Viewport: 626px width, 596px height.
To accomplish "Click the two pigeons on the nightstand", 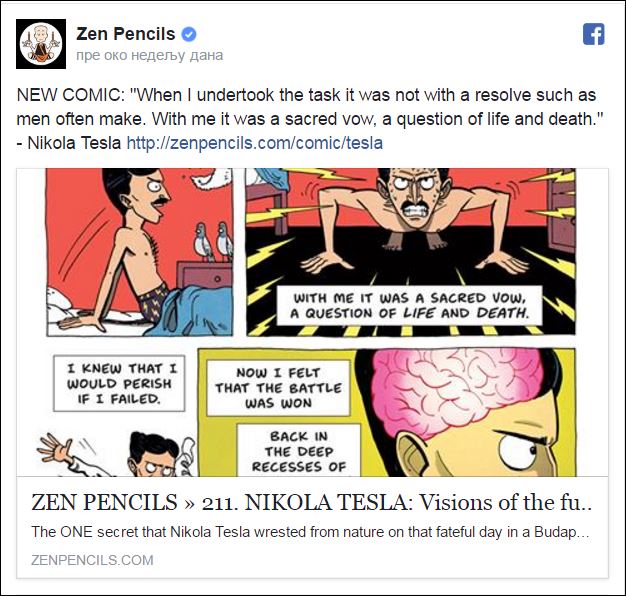I will click(x=214, y=241).
